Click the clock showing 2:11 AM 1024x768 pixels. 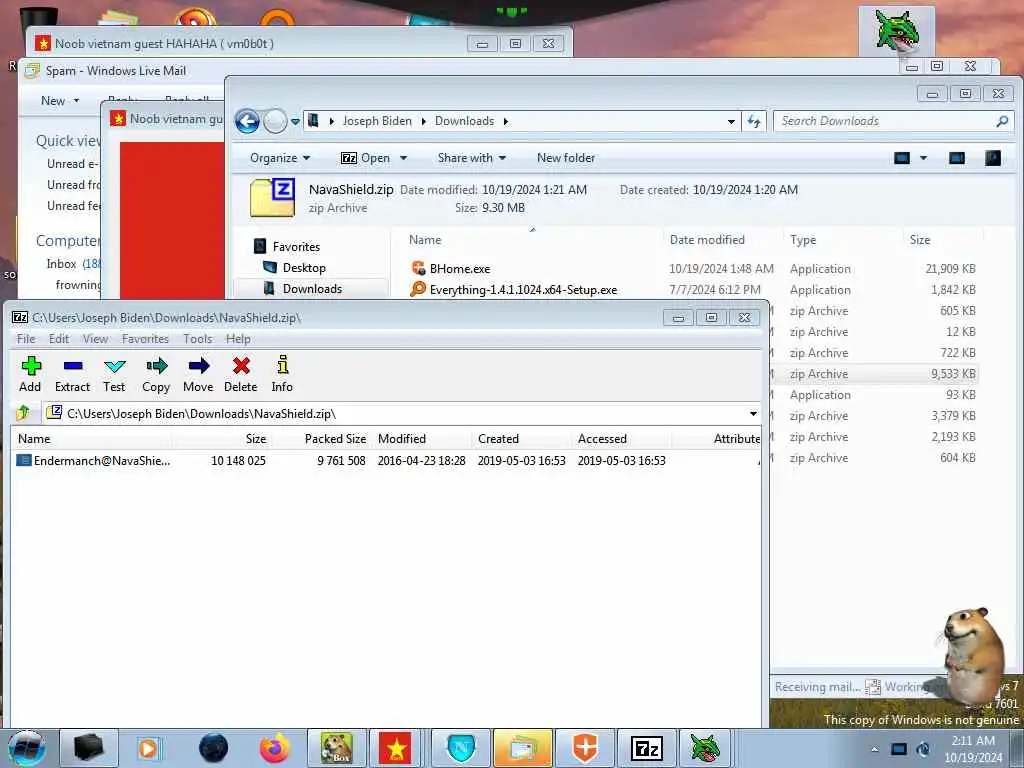click(x=973, y=749)
